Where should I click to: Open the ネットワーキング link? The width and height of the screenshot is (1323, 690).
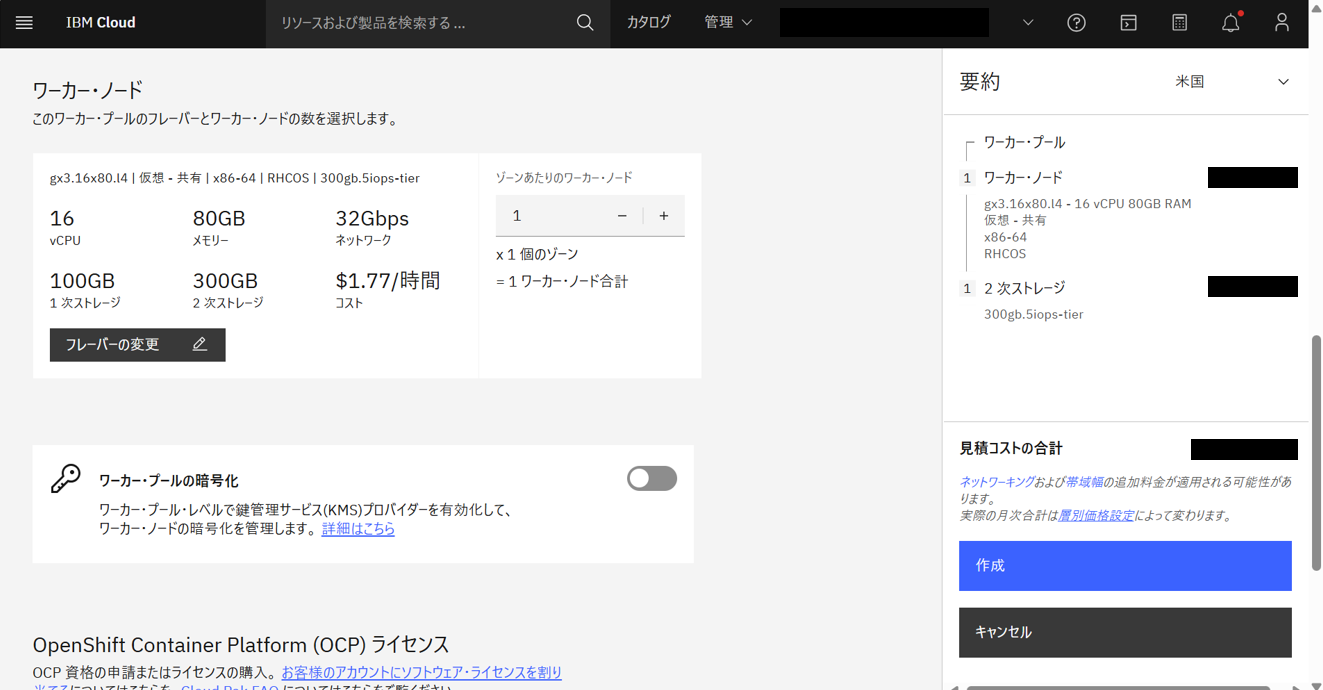[x=997, y=482]
